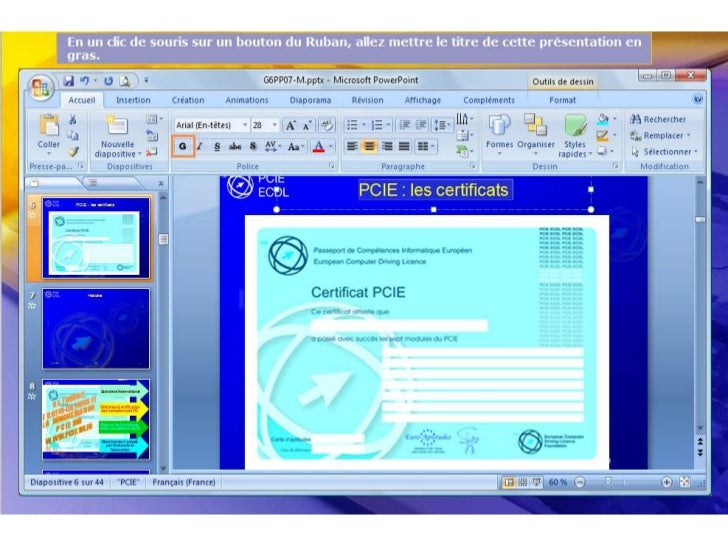Toggle underline with the S button

coord(217,147)
